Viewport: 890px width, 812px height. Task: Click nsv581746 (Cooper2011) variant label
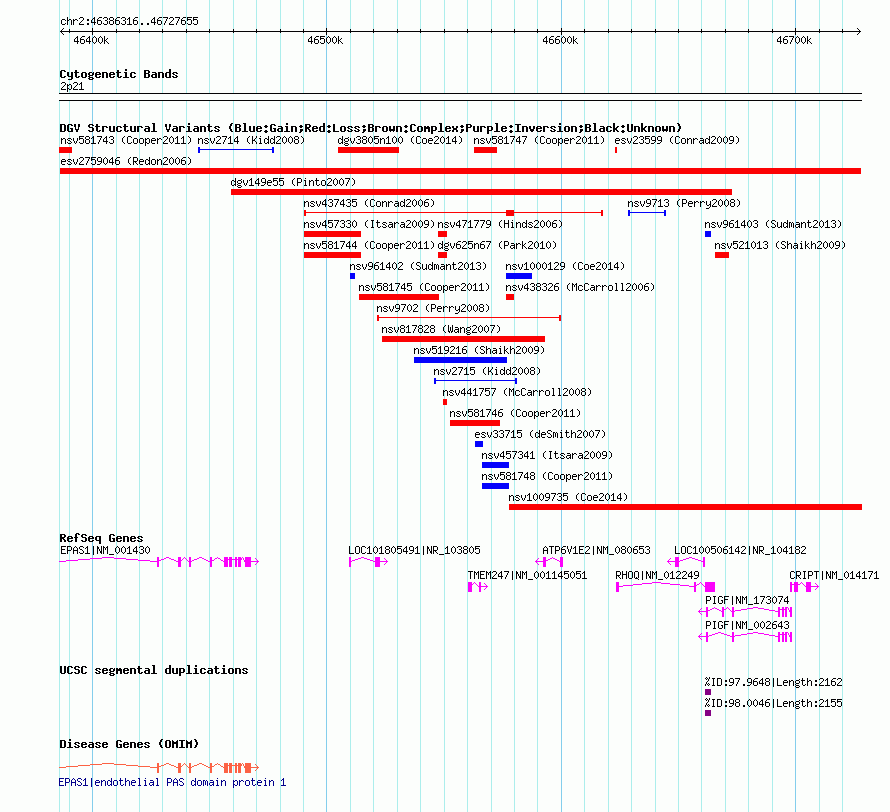[x=515, y=413]
